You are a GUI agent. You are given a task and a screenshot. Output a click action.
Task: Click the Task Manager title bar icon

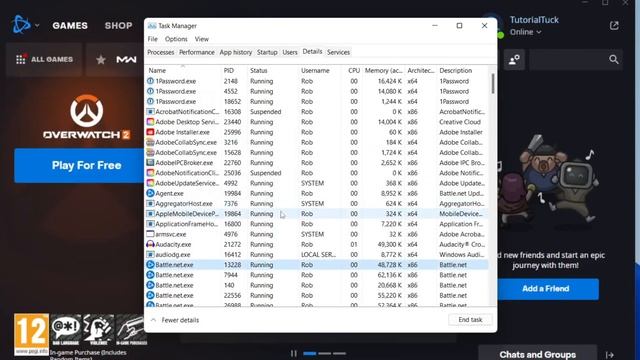coord(152,26)
